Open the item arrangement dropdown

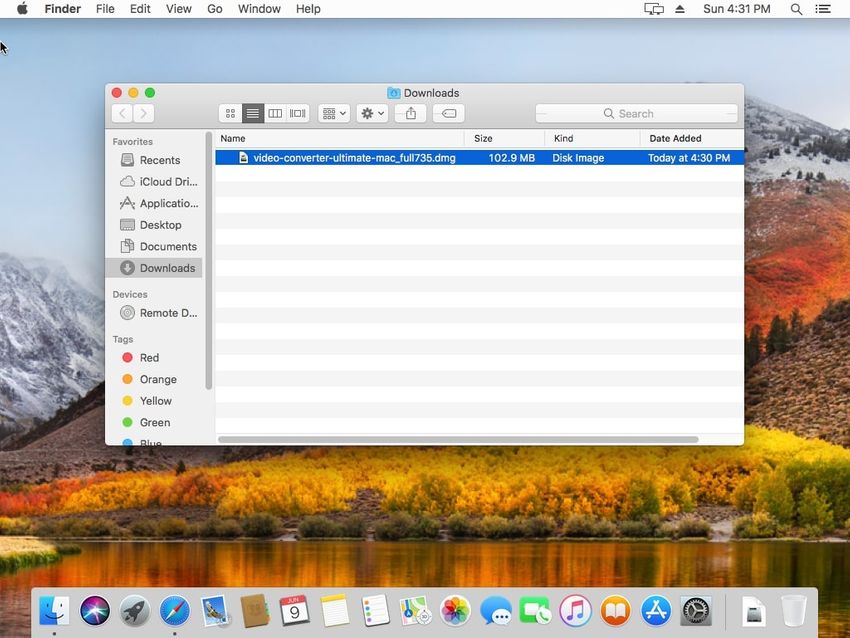[333, 114]
